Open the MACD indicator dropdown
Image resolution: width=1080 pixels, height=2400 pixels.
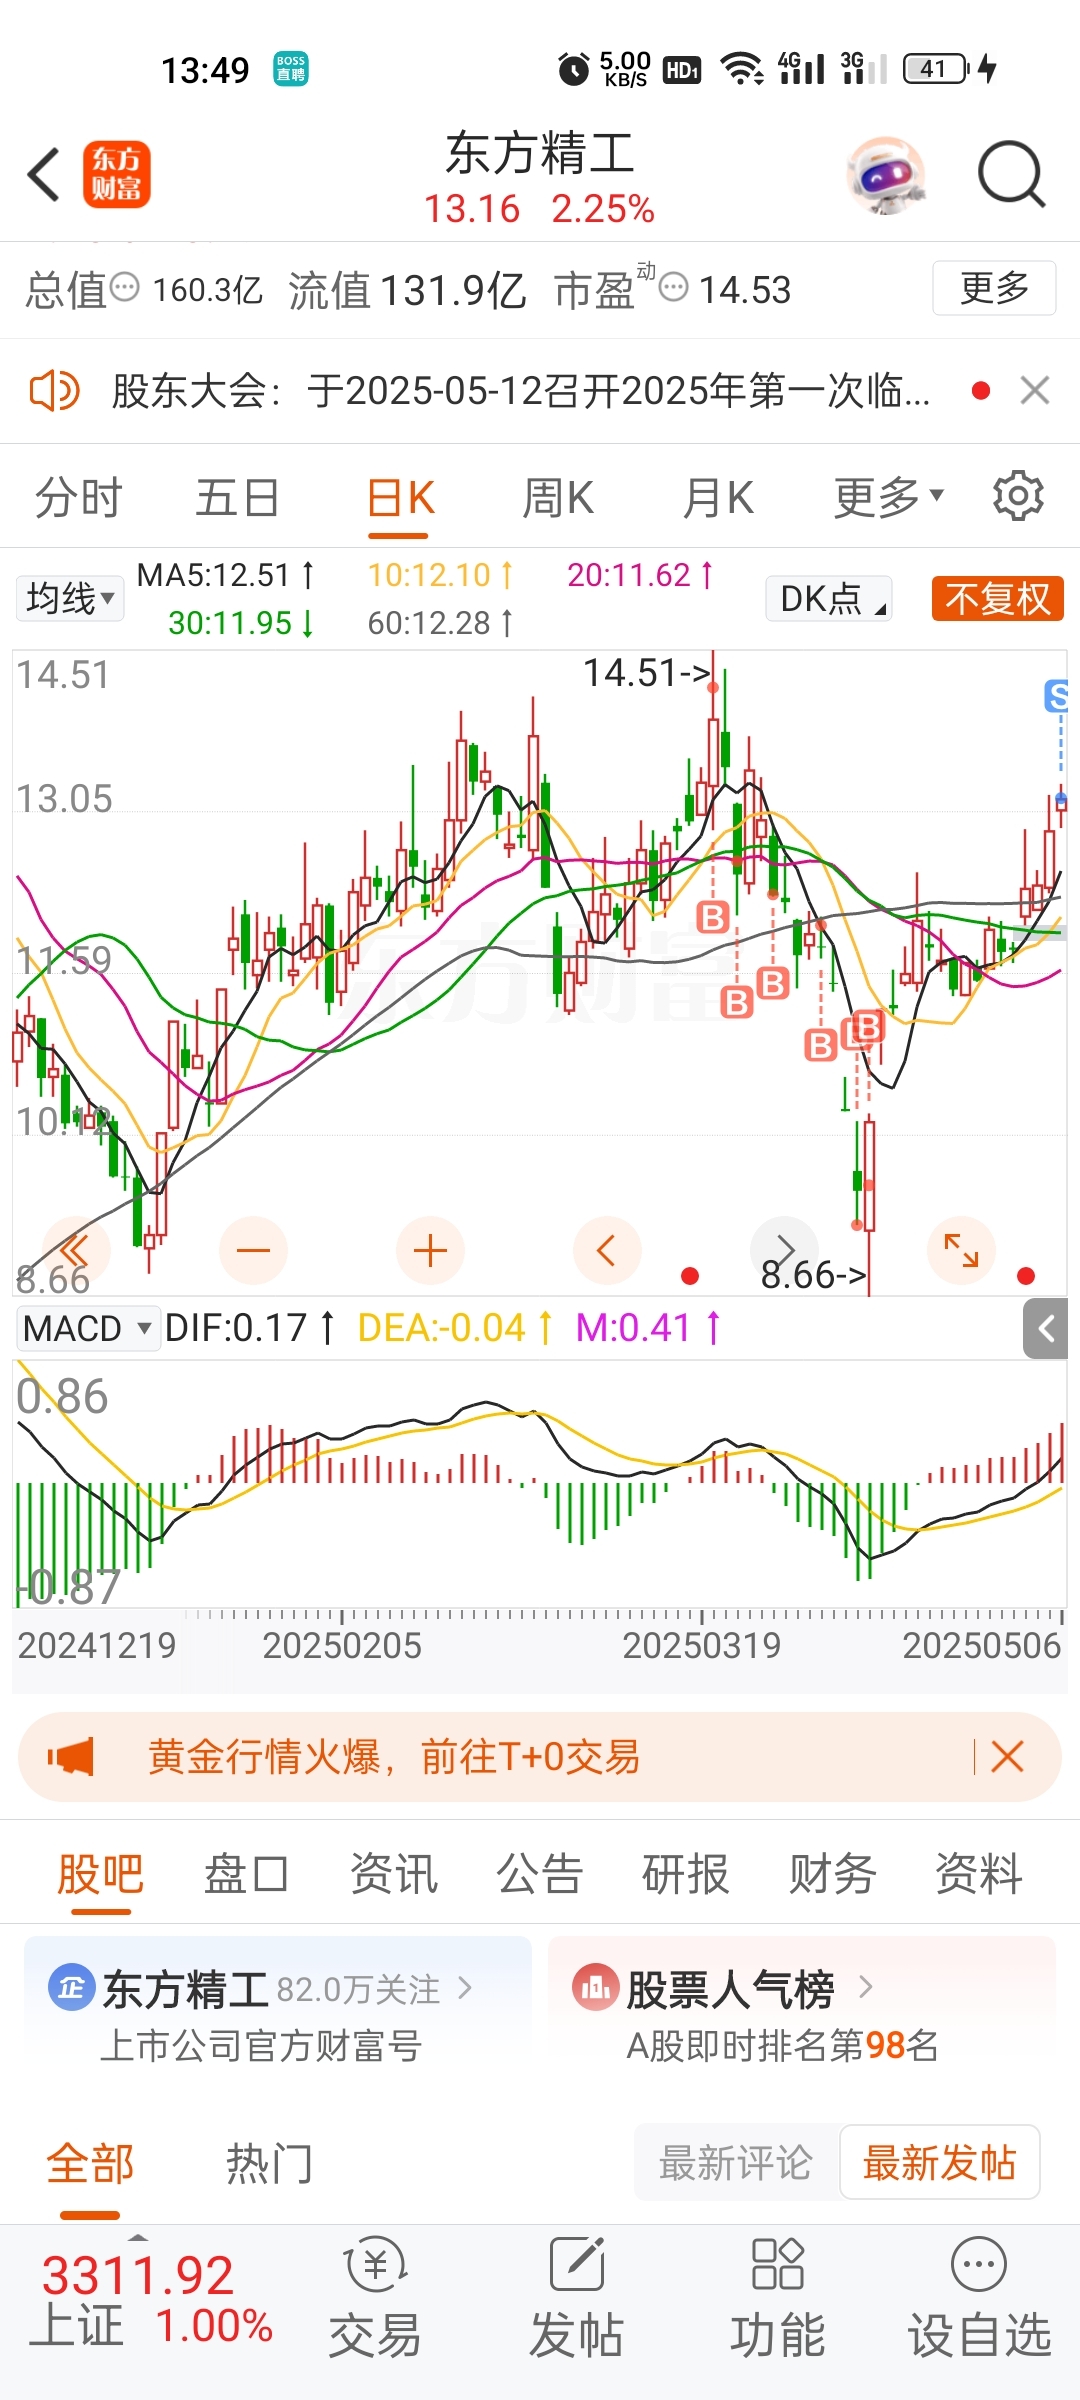pos(87,1329)
